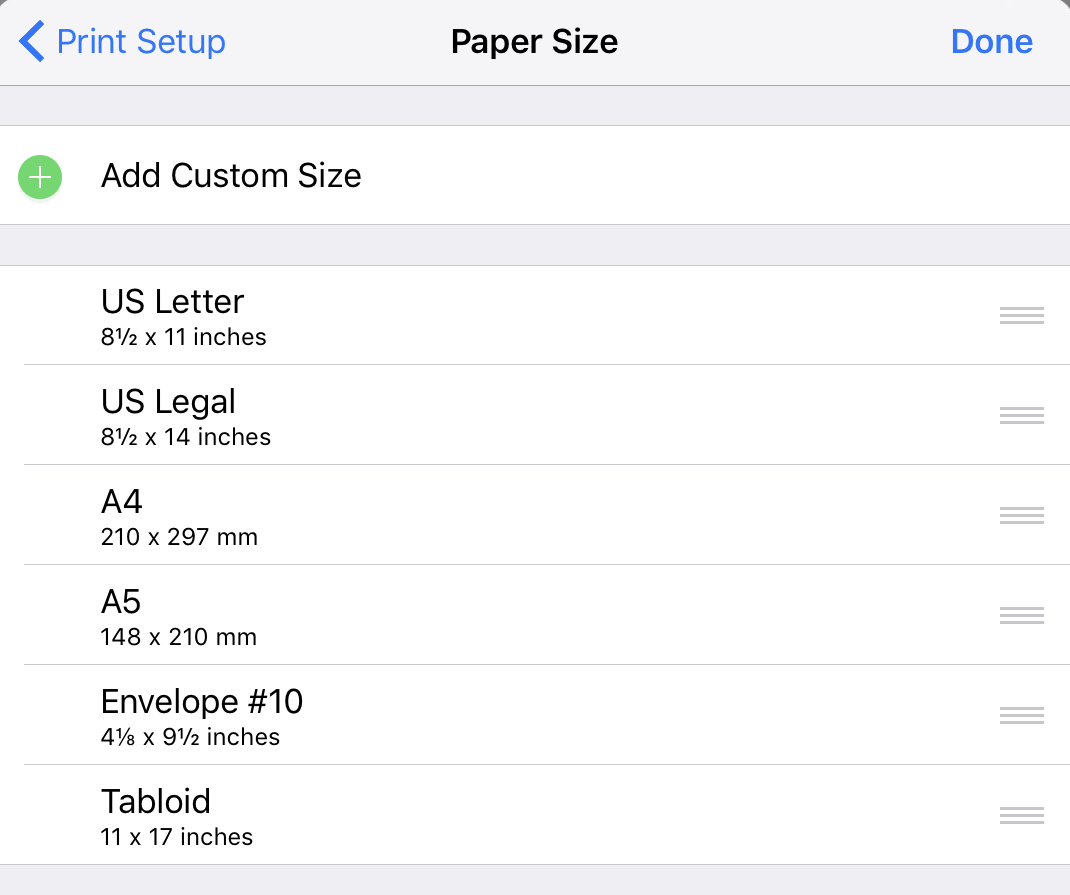The height and width of the screenshot is (895, 1070).
Task: Open Add Custom Size option
Action: 535,175
